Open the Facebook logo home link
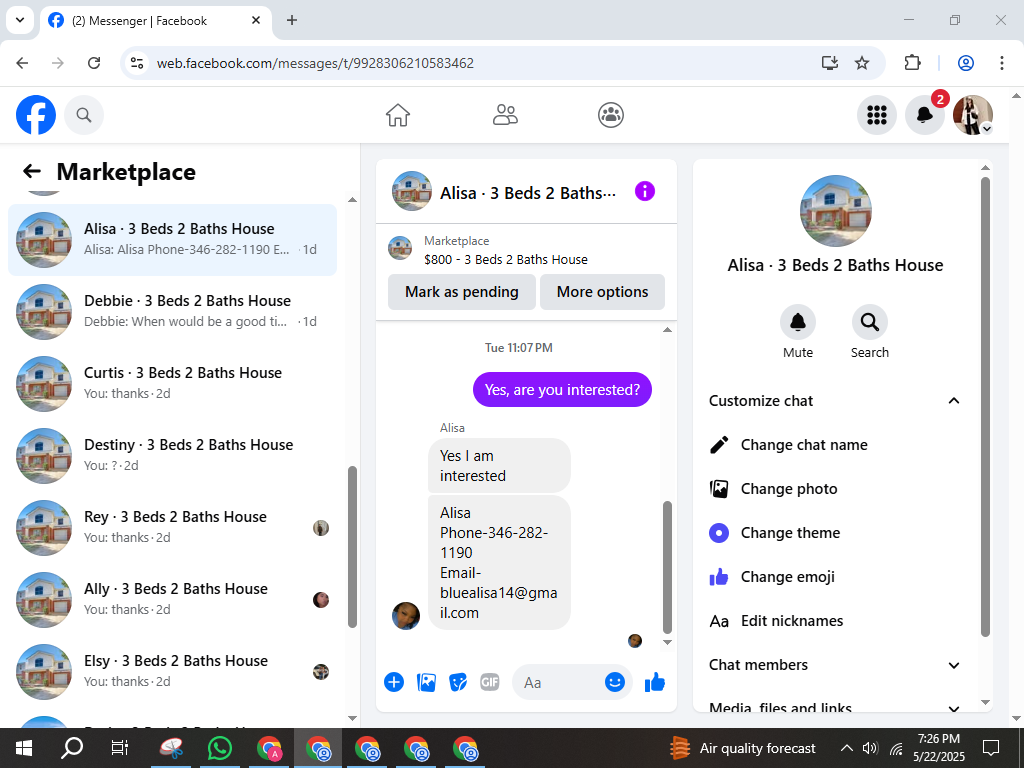Screen dimensions: 1024x768 click(x=36, y=115)
